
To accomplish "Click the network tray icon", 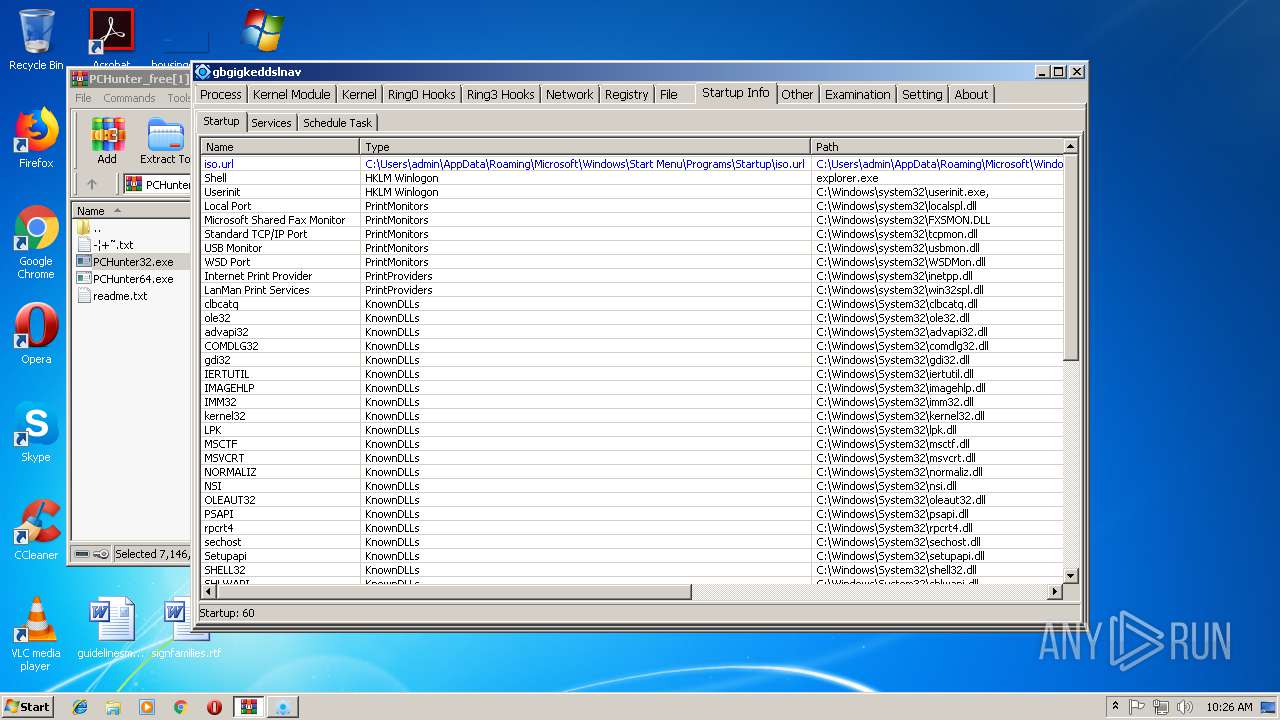I will tap(1161, 707).
